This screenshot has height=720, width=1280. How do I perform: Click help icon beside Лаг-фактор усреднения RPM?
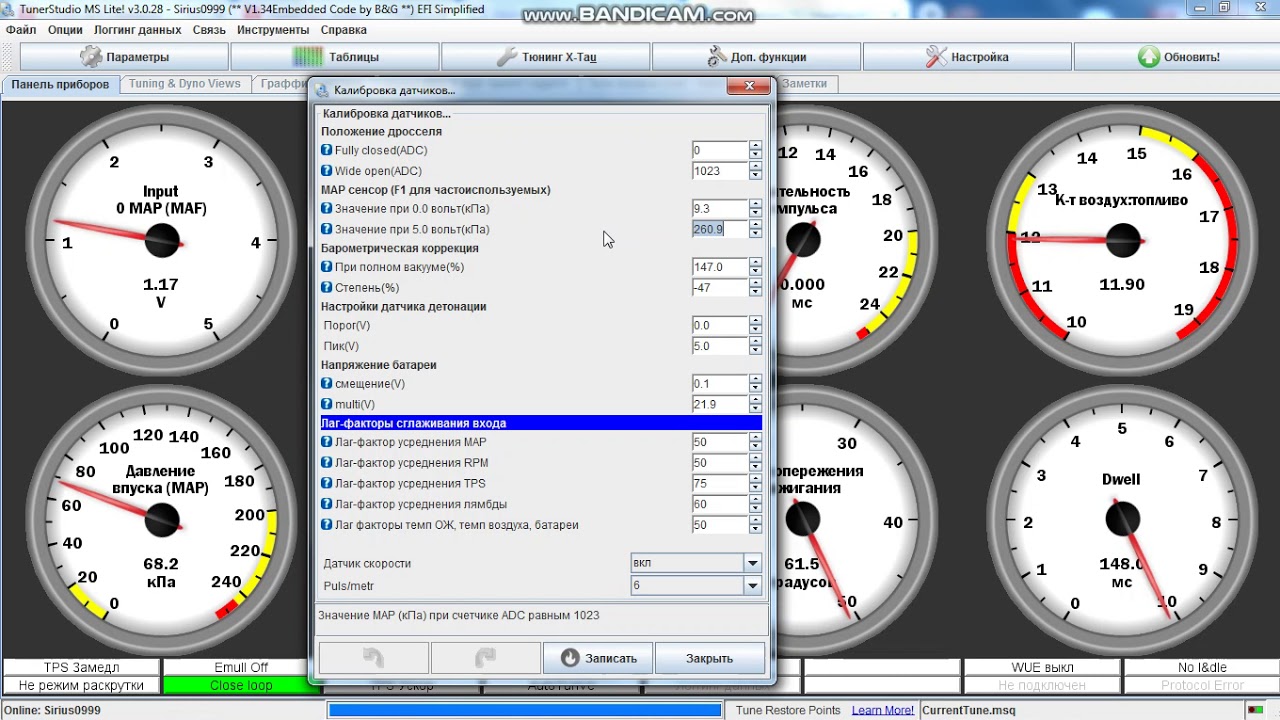326,463
